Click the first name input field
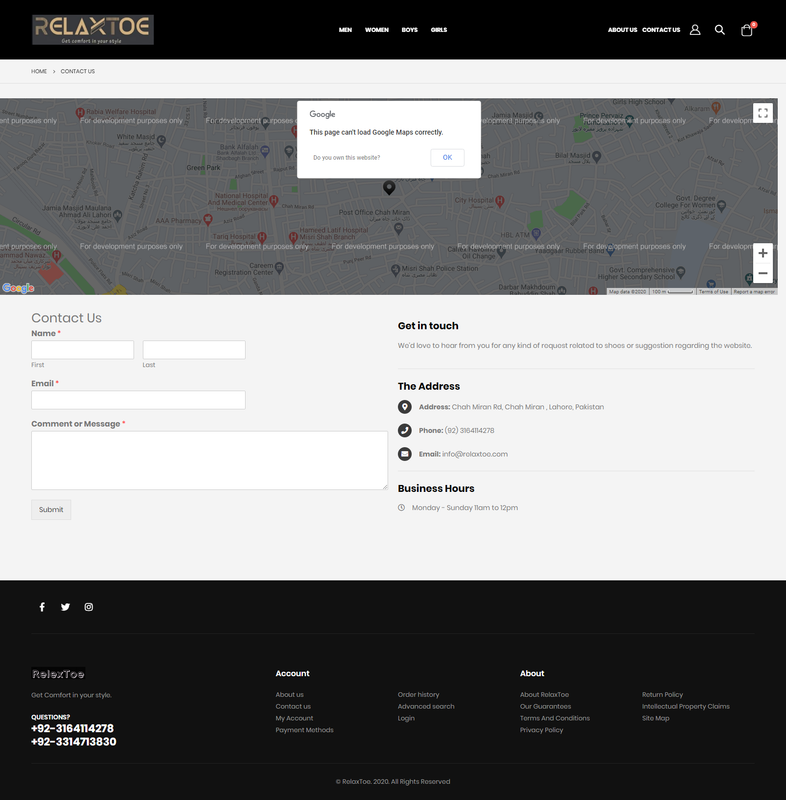The width and height of the screenshot is (786, 800). (83, 350)
